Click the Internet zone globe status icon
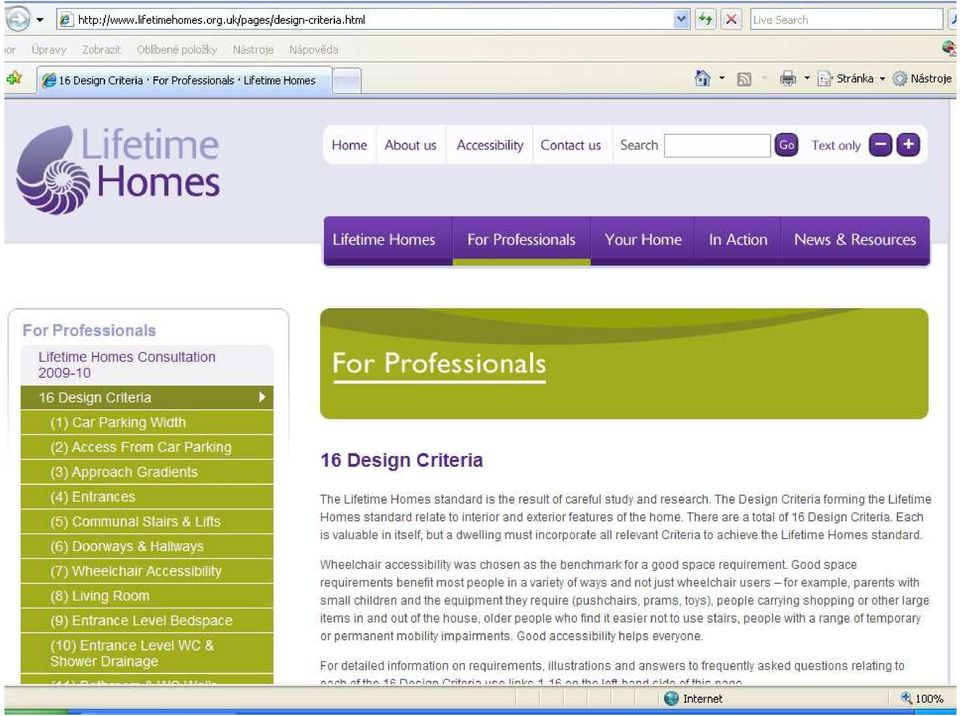This screenshot has height=716, width=960. 672,699
